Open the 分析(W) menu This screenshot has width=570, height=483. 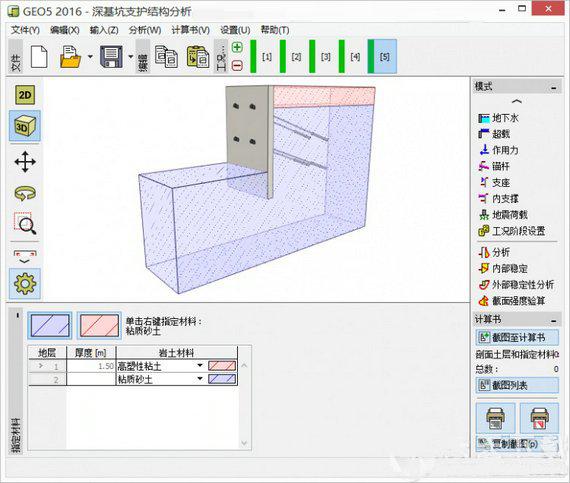pos(145,30)
